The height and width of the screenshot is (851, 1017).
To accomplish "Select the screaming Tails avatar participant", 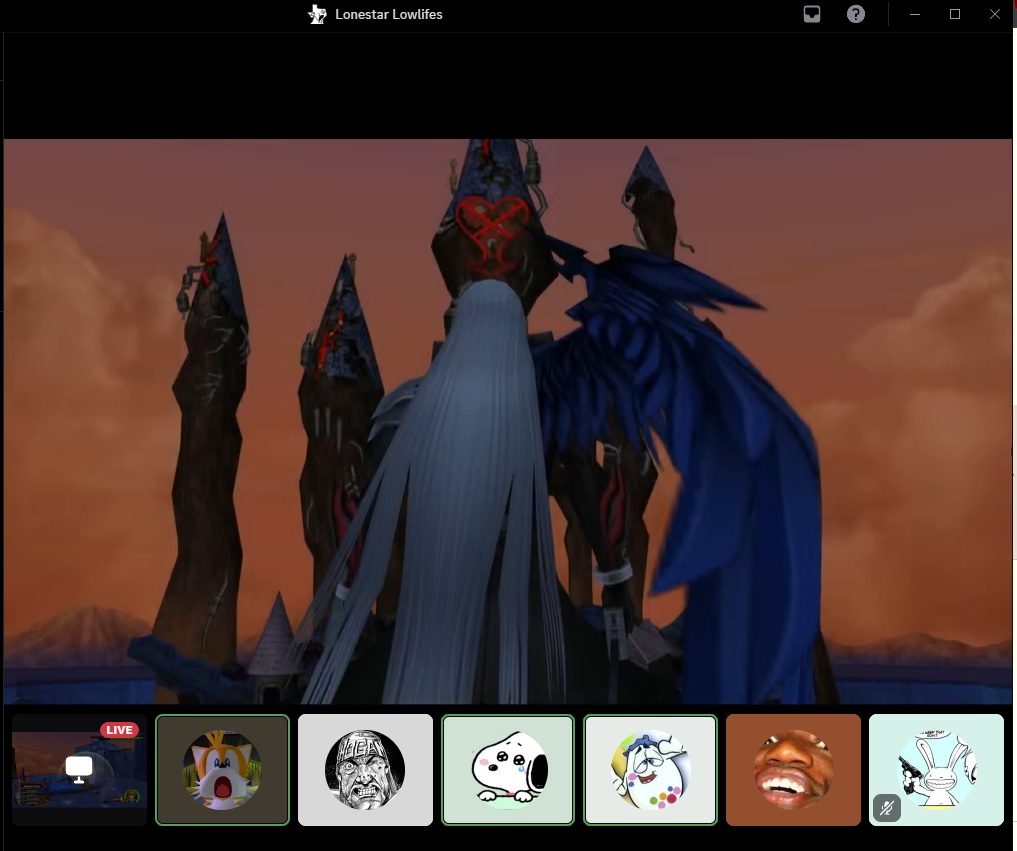I will (222, 770).
